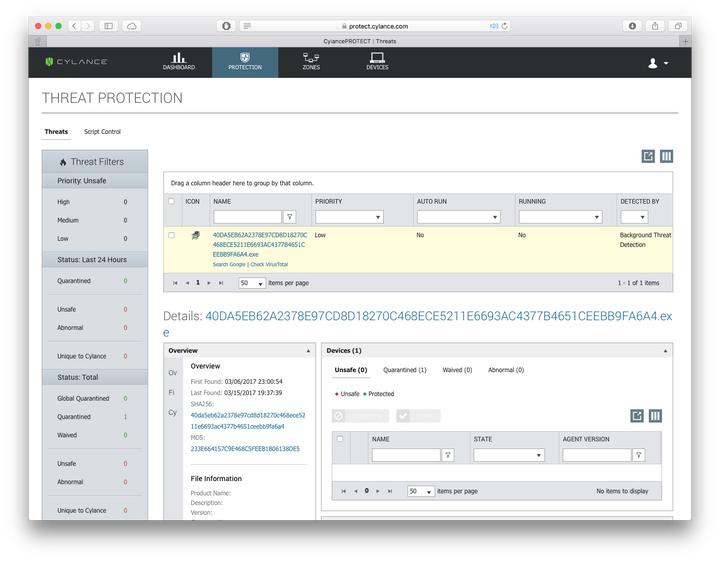Click export icon in Devices panel
Viewport: 720px width, 561px height.
[637, 416]
